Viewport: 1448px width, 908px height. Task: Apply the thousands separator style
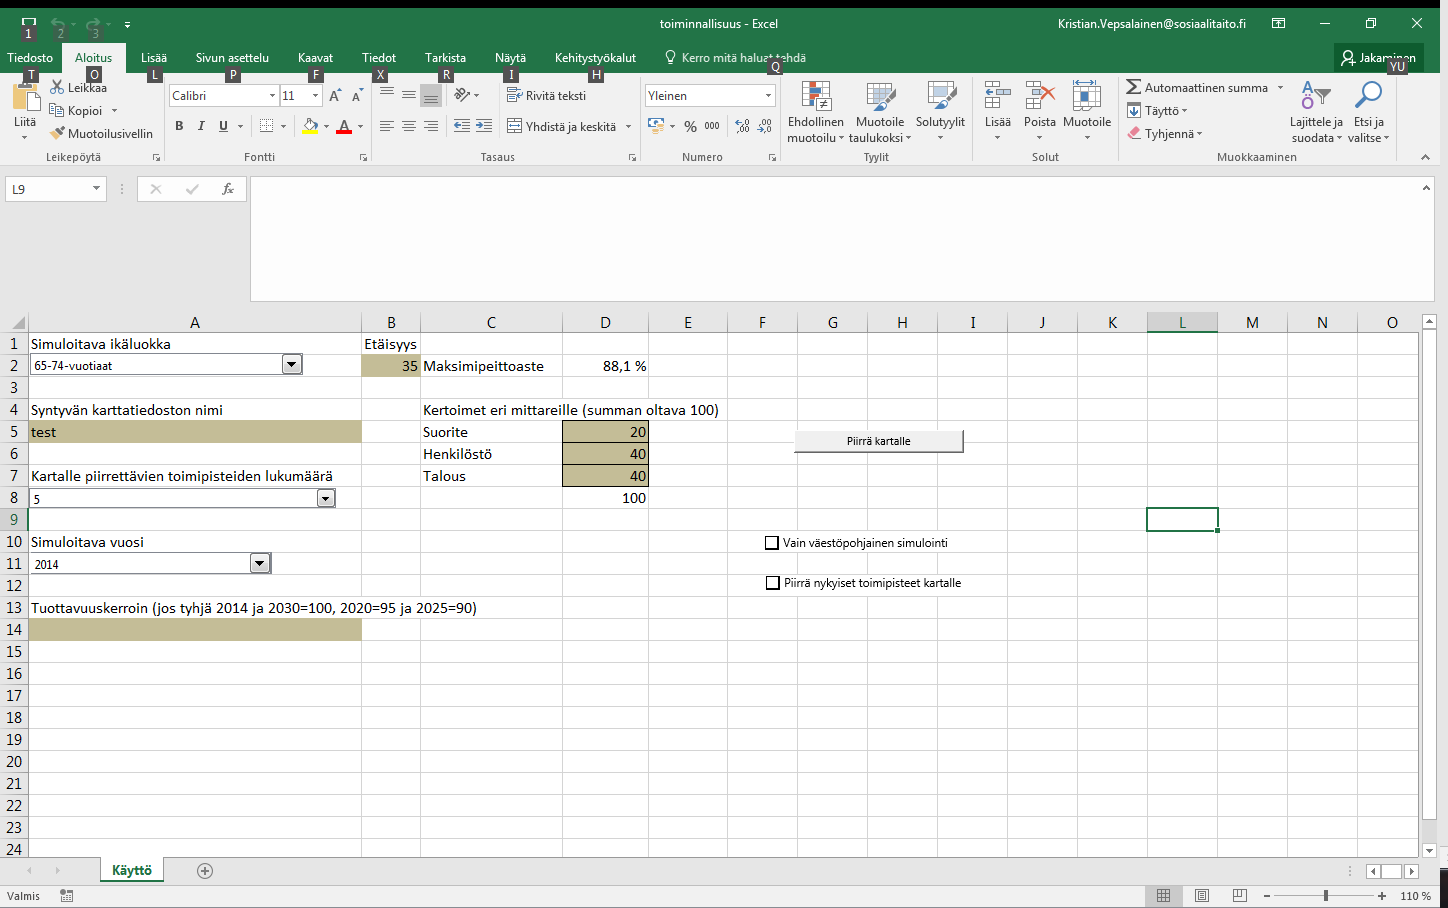(x=712, y=126)
